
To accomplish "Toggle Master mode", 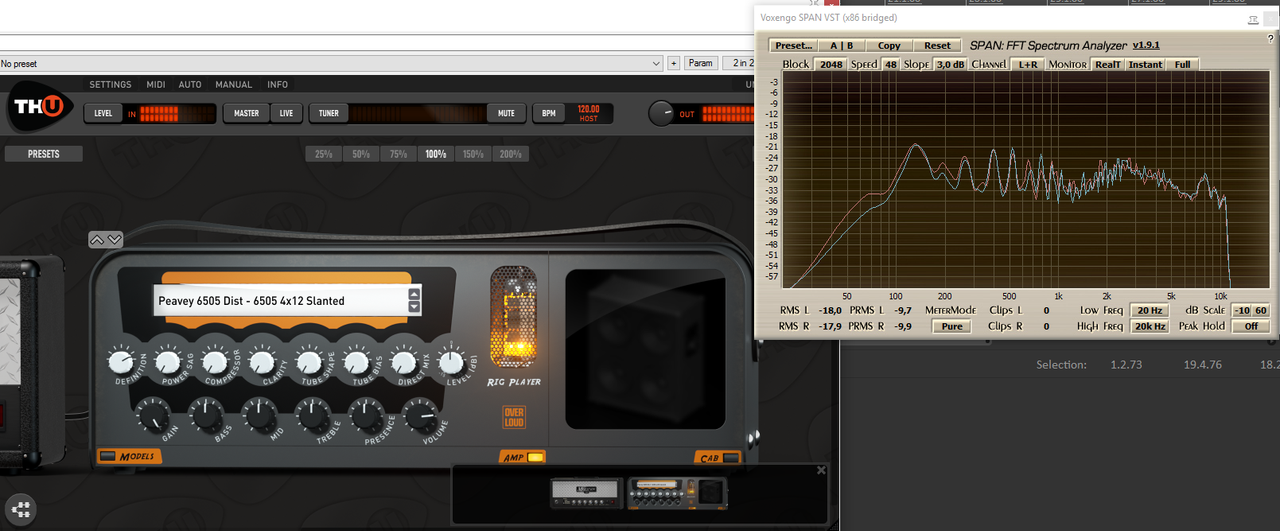I will tap(246, 113).
